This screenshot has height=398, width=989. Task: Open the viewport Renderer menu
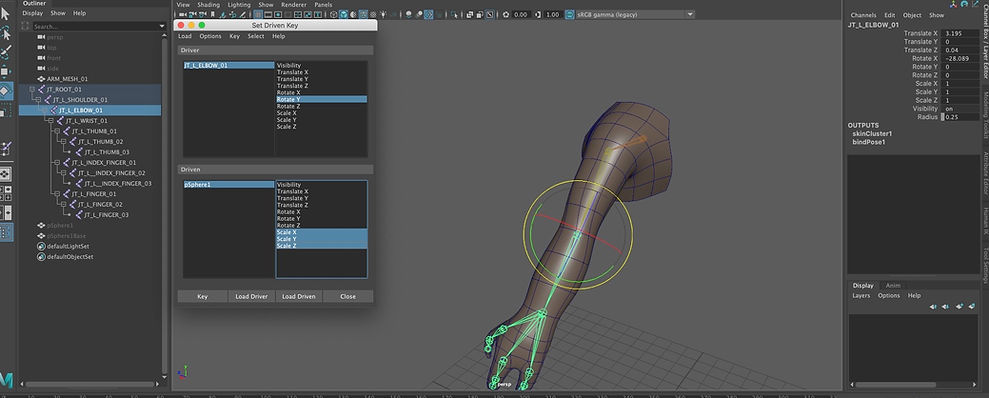click(x=294, y=4)
